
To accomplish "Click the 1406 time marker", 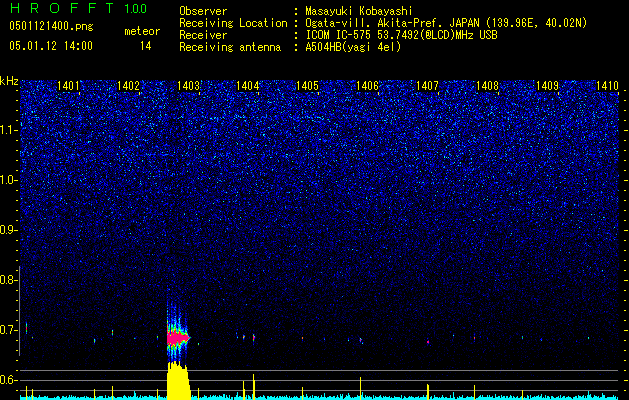I will (x=367, y=86).
